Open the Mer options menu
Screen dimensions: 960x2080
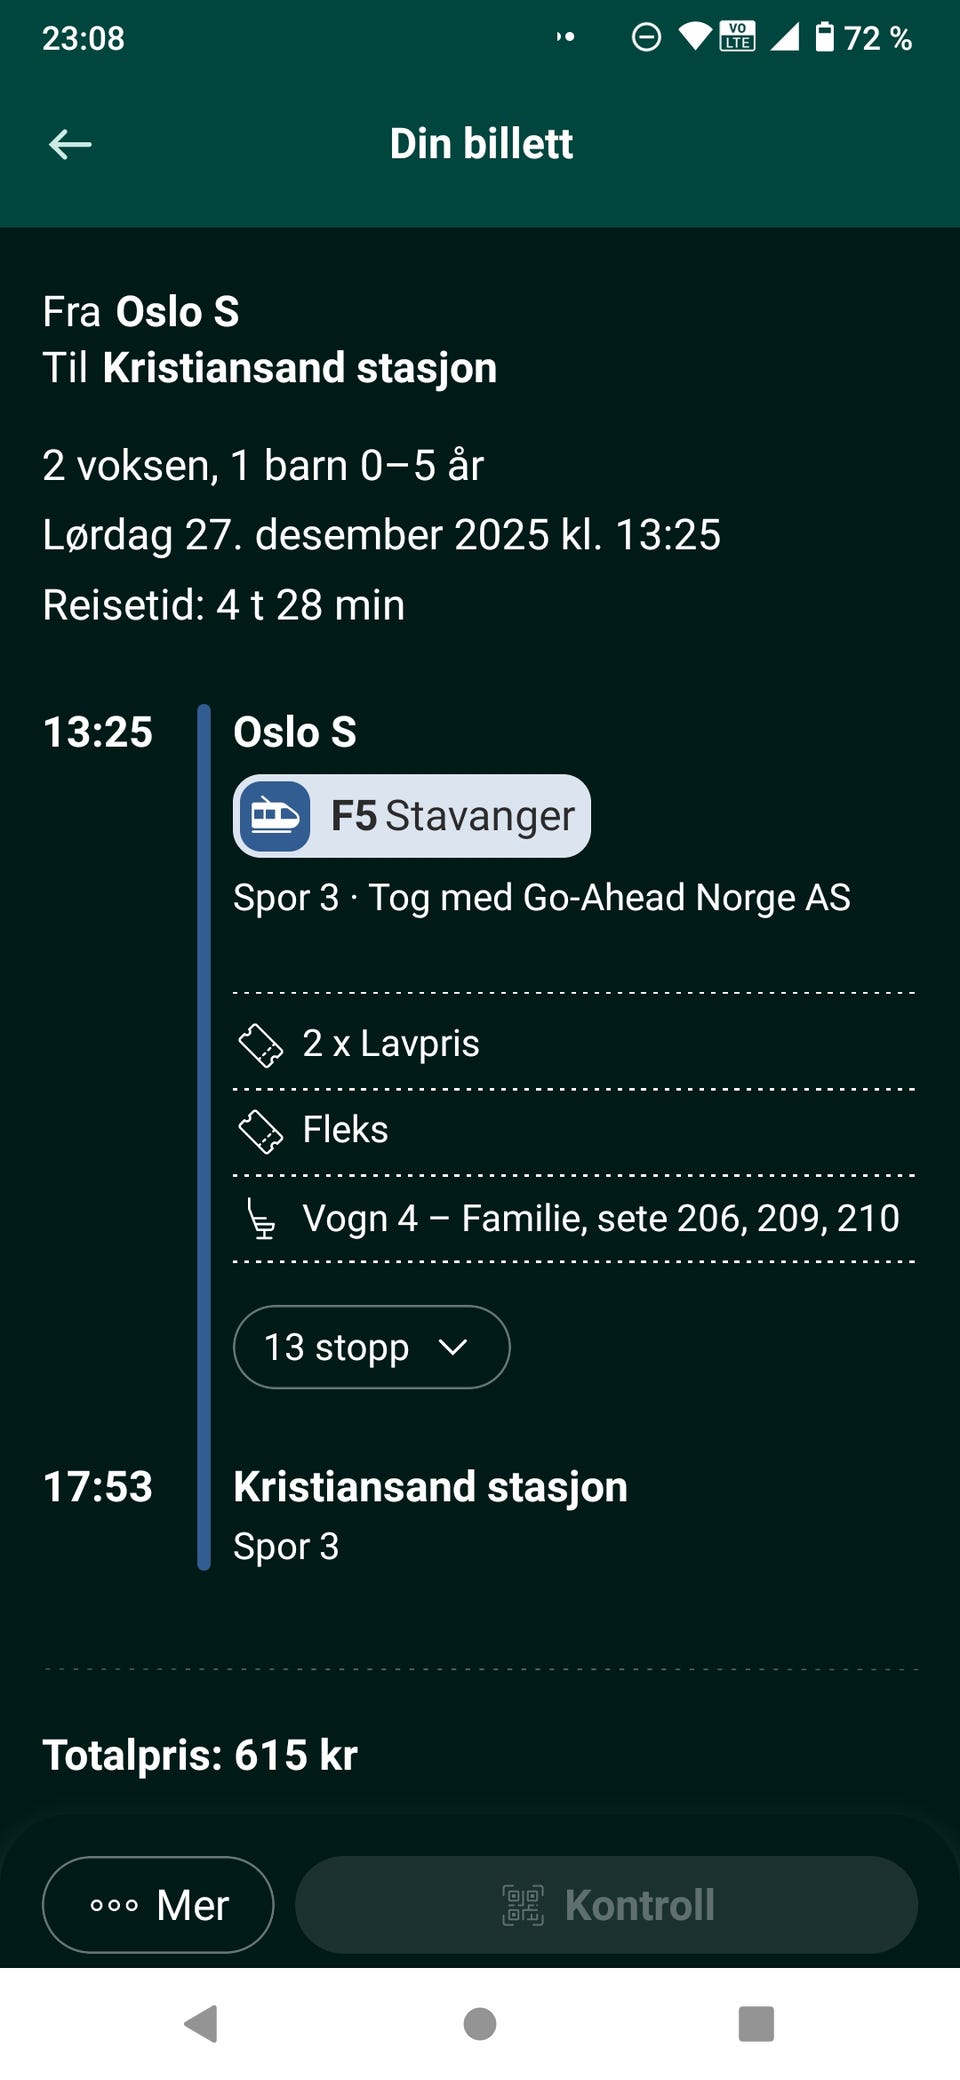[x=158, y=1905]
